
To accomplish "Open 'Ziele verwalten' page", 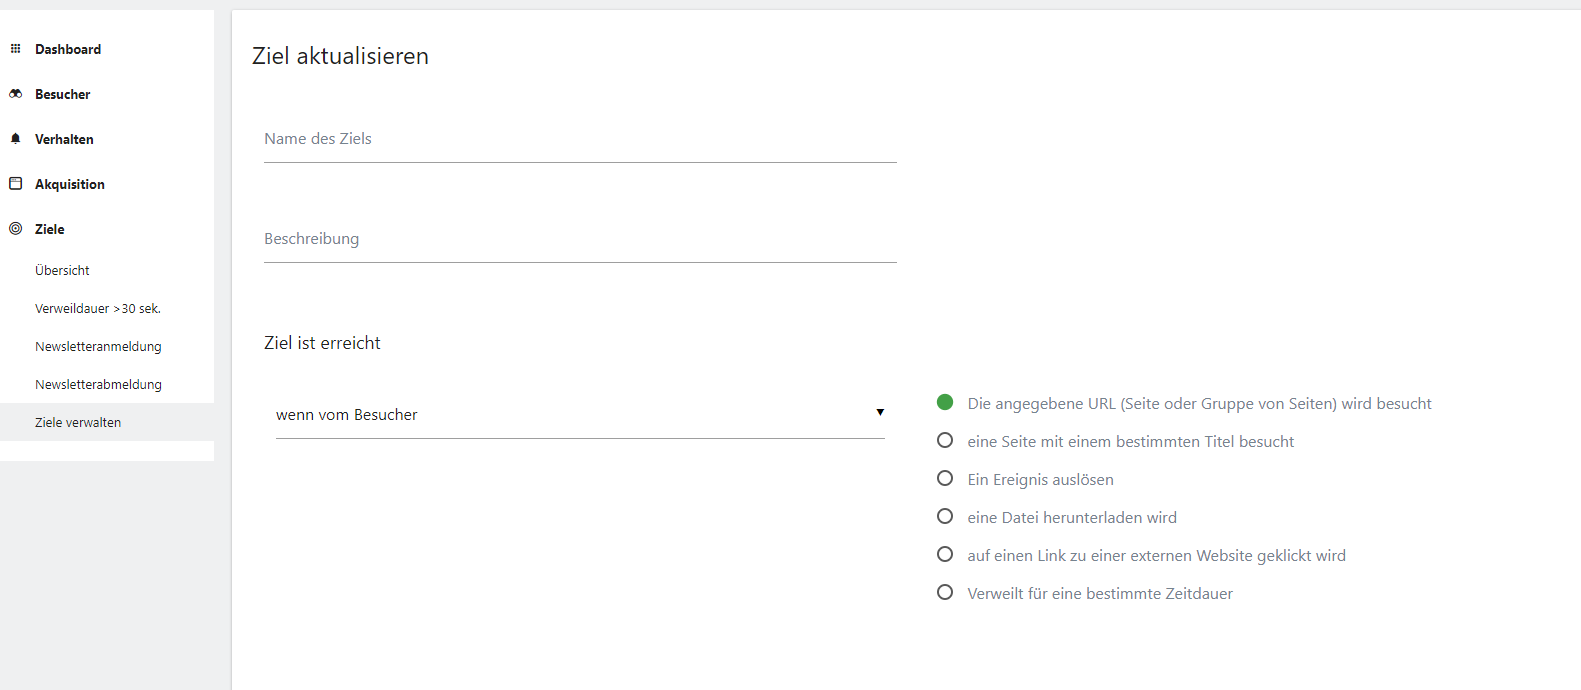I will point(78,423).
